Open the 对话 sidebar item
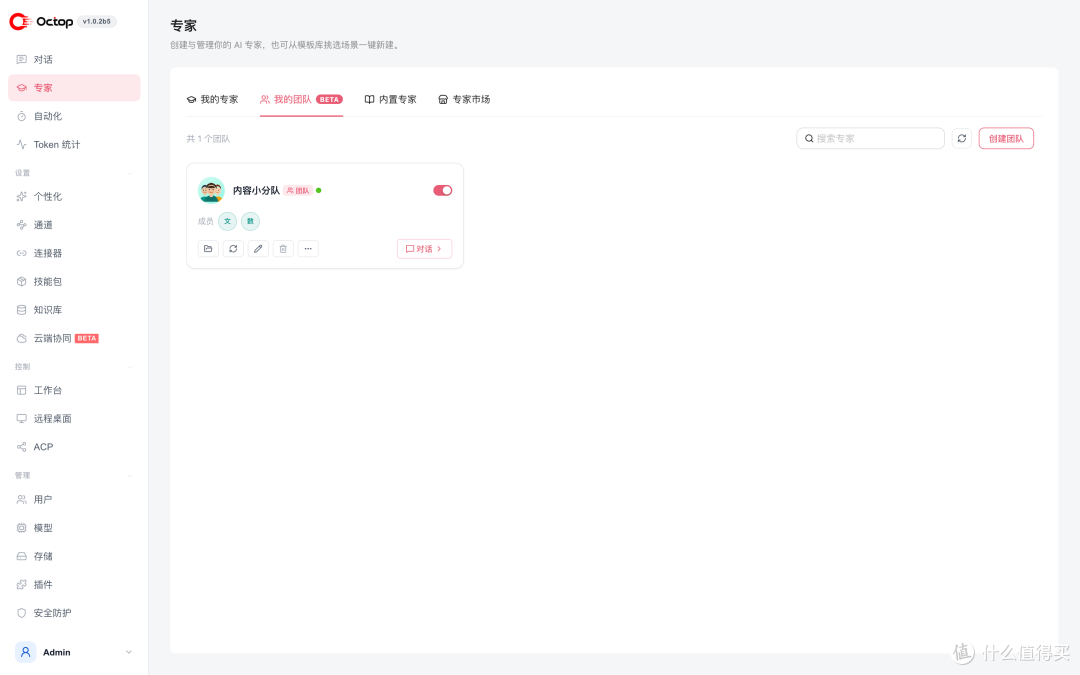The width and height of the screenshot is (1080, 675). coord(74,59)
